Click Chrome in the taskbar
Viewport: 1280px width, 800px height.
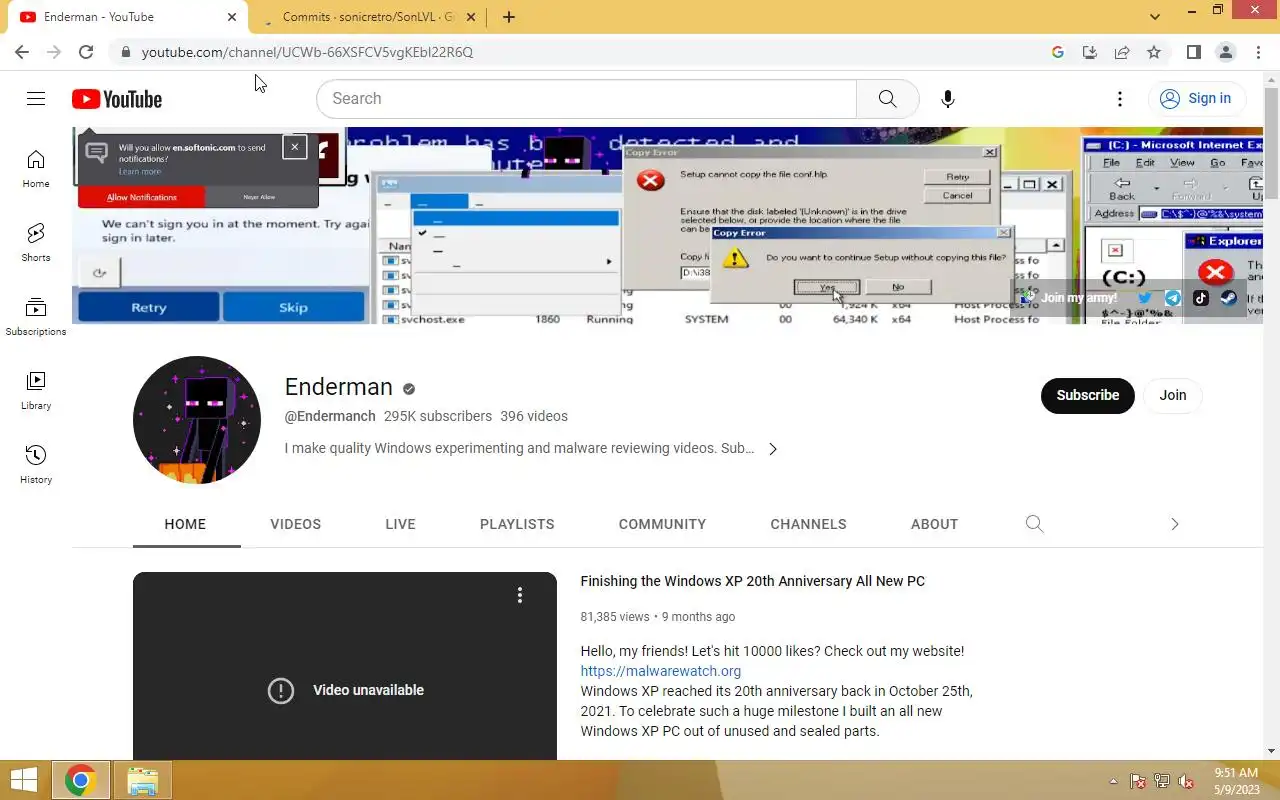pyautogui.click(x=80, y=780)
